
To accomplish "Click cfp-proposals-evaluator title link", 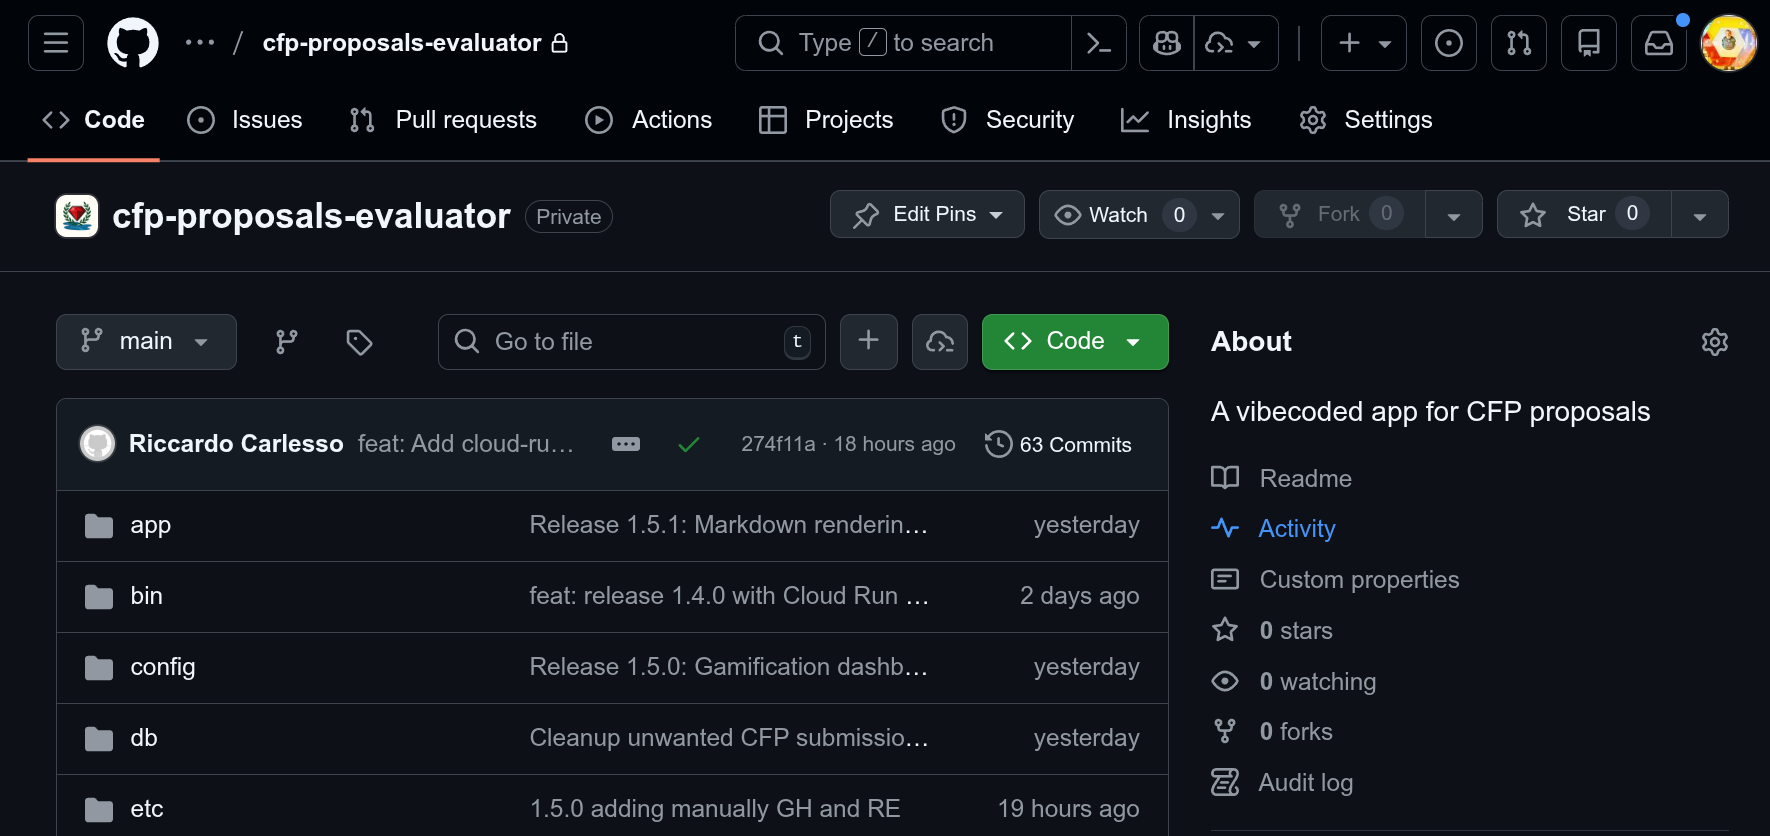I will [311, 216].
